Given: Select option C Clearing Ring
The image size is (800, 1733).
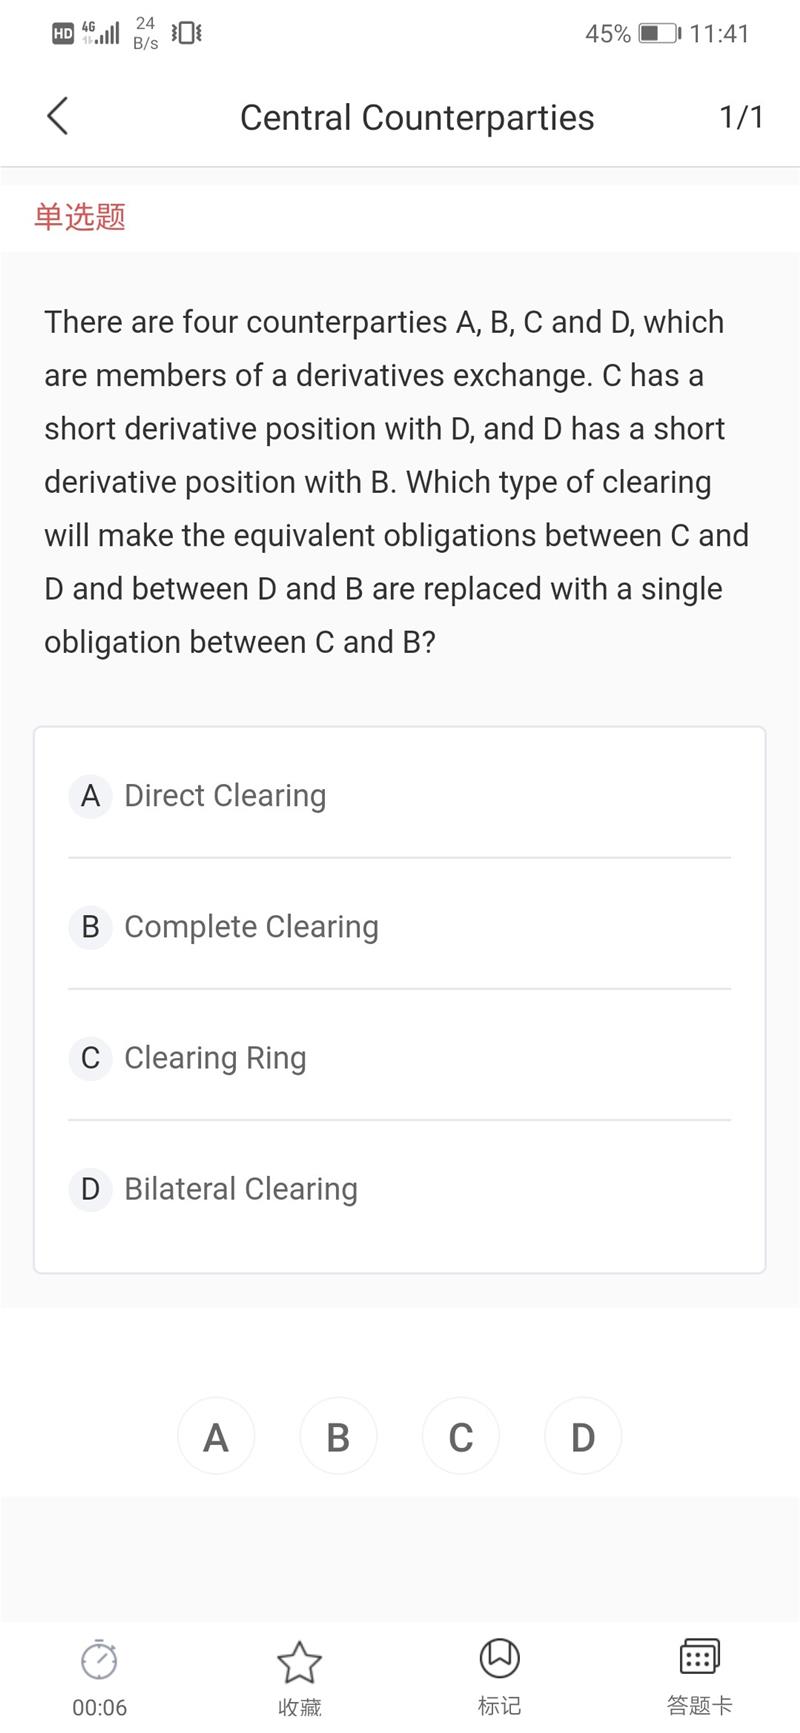Looking at the screenshot, I should pos(215,1058).
